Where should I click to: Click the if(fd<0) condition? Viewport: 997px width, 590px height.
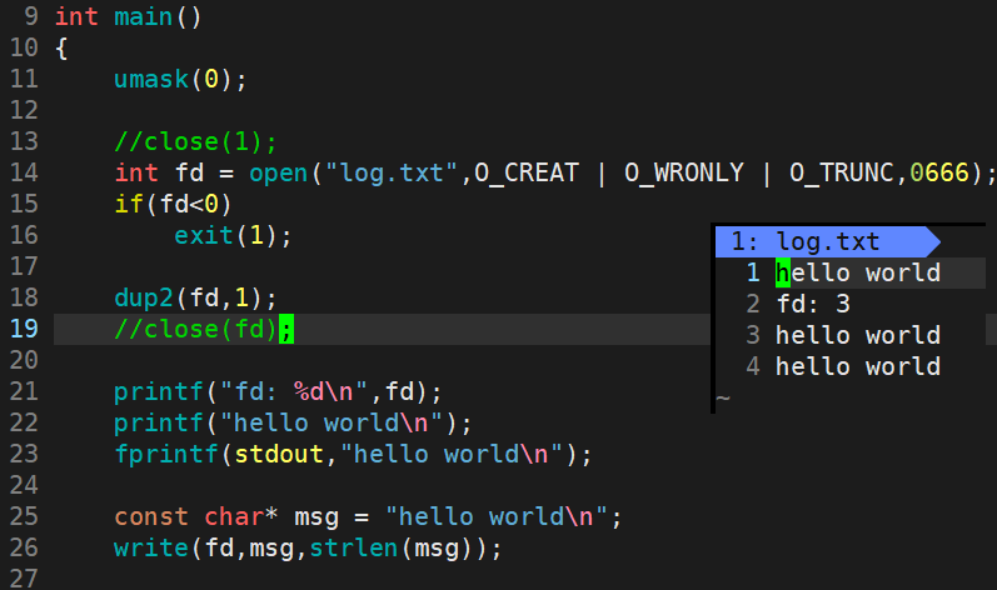click(173, 204)
